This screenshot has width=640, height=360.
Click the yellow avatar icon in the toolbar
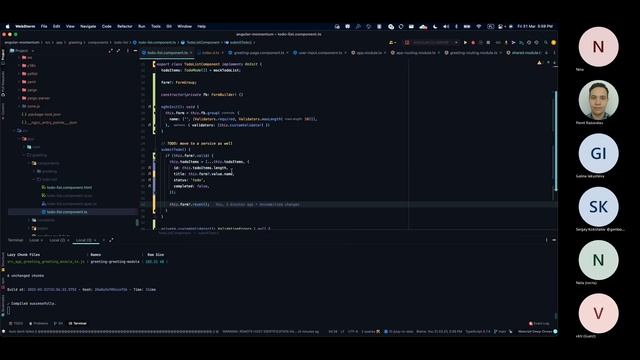pyautogui.click(x=553, y=42)
